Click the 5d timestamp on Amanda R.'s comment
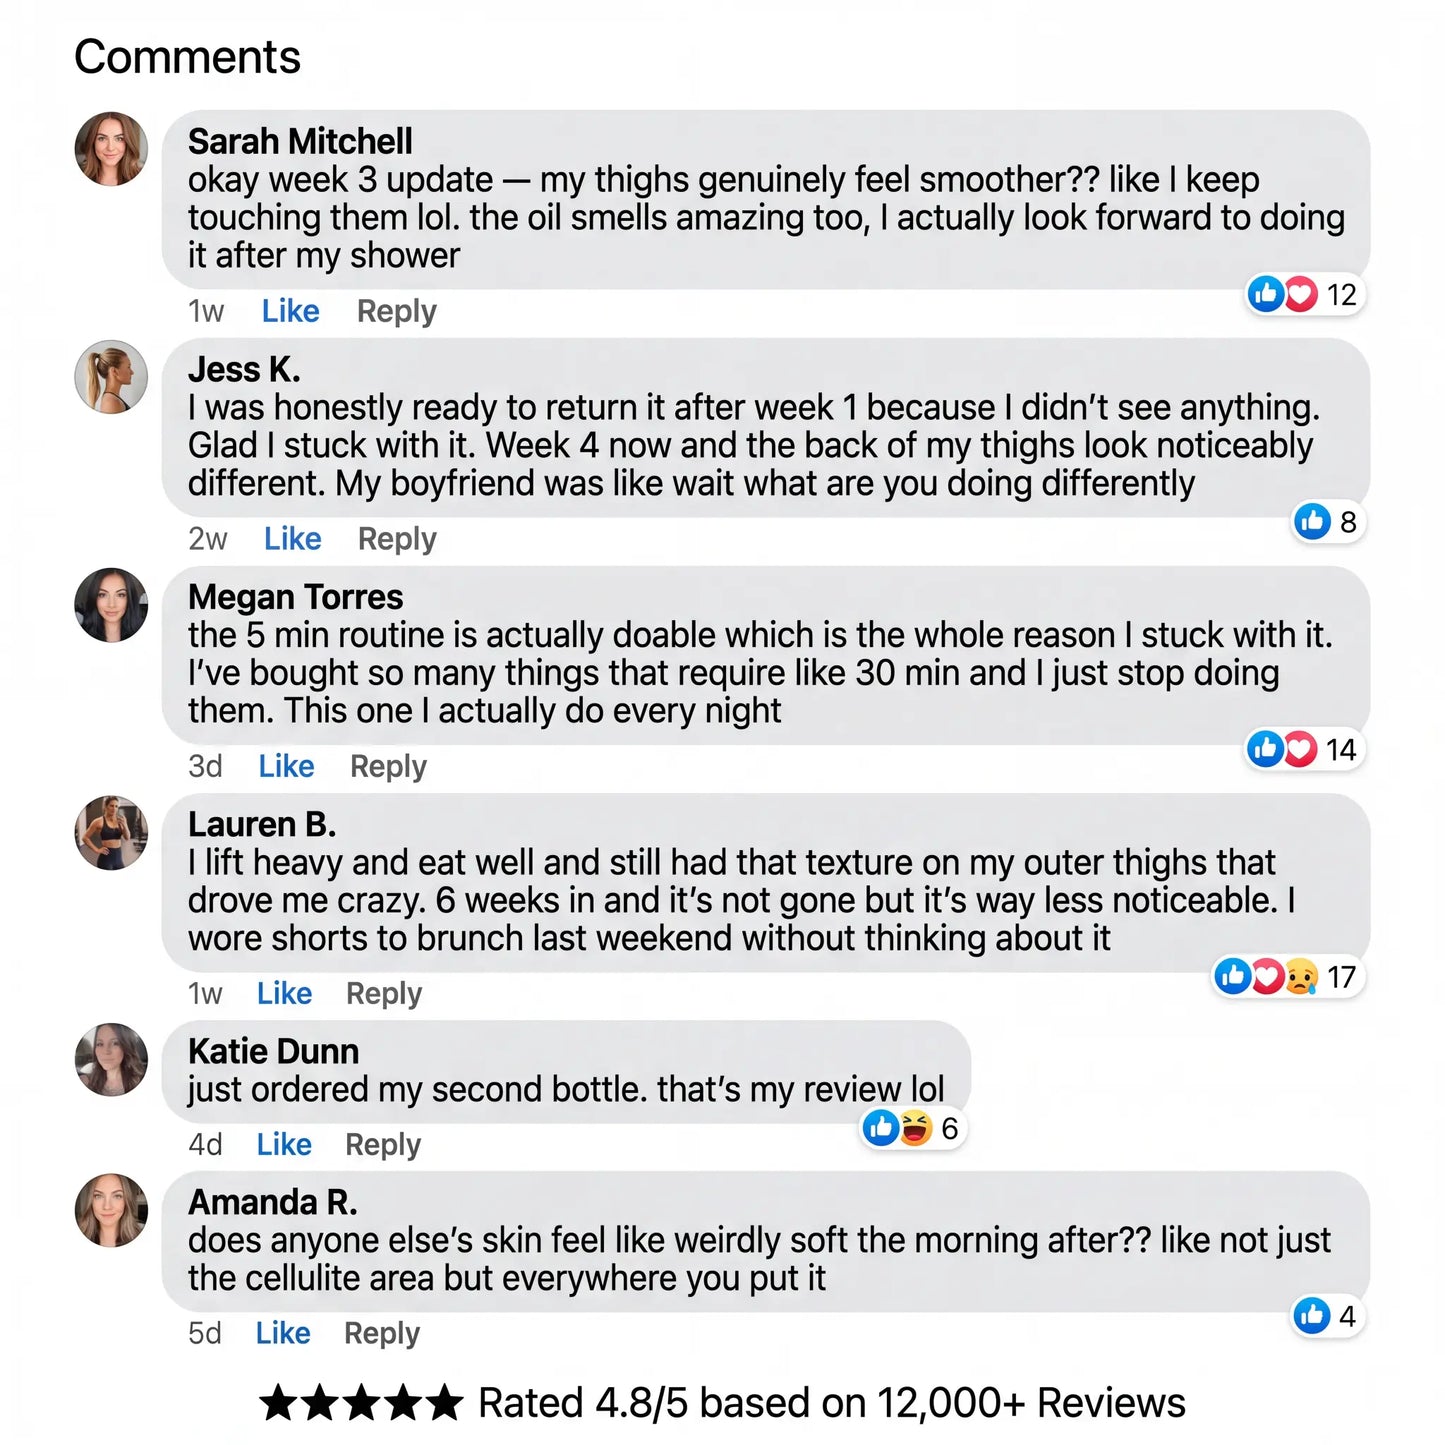 point(205,1333)
